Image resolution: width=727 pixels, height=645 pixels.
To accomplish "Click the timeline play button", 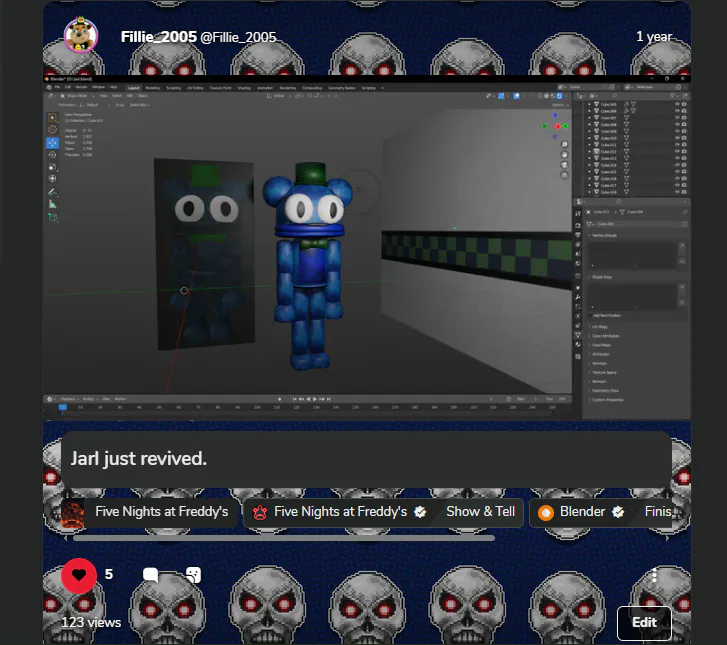I will click(315, 399).
